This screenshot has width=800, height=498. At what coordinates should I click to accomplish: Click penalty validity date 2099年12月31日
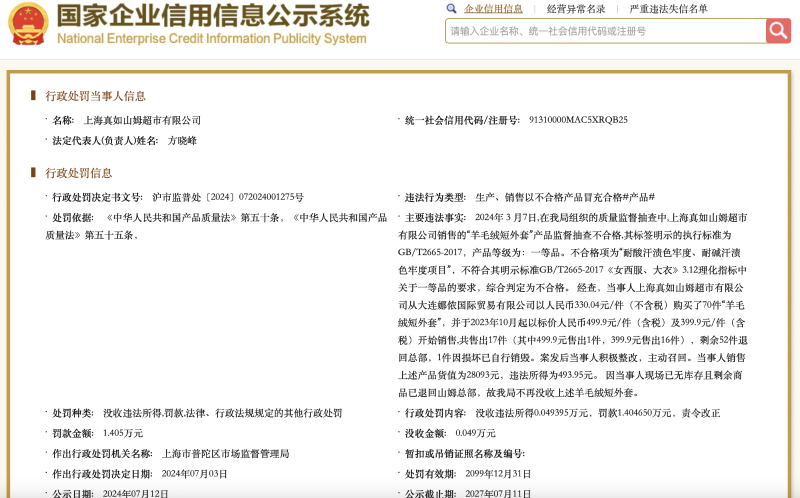coord(498,474)
